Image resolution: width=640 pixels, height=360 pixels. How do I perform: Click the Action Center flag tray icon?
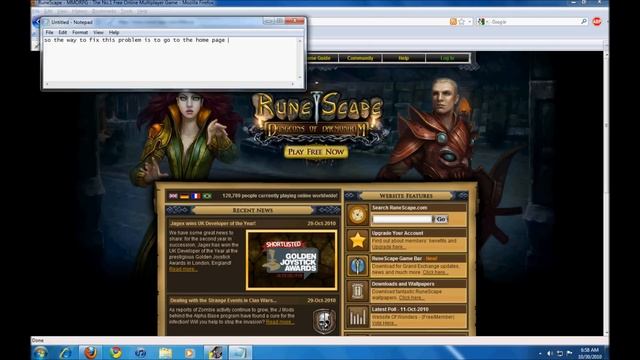(569, 353)
